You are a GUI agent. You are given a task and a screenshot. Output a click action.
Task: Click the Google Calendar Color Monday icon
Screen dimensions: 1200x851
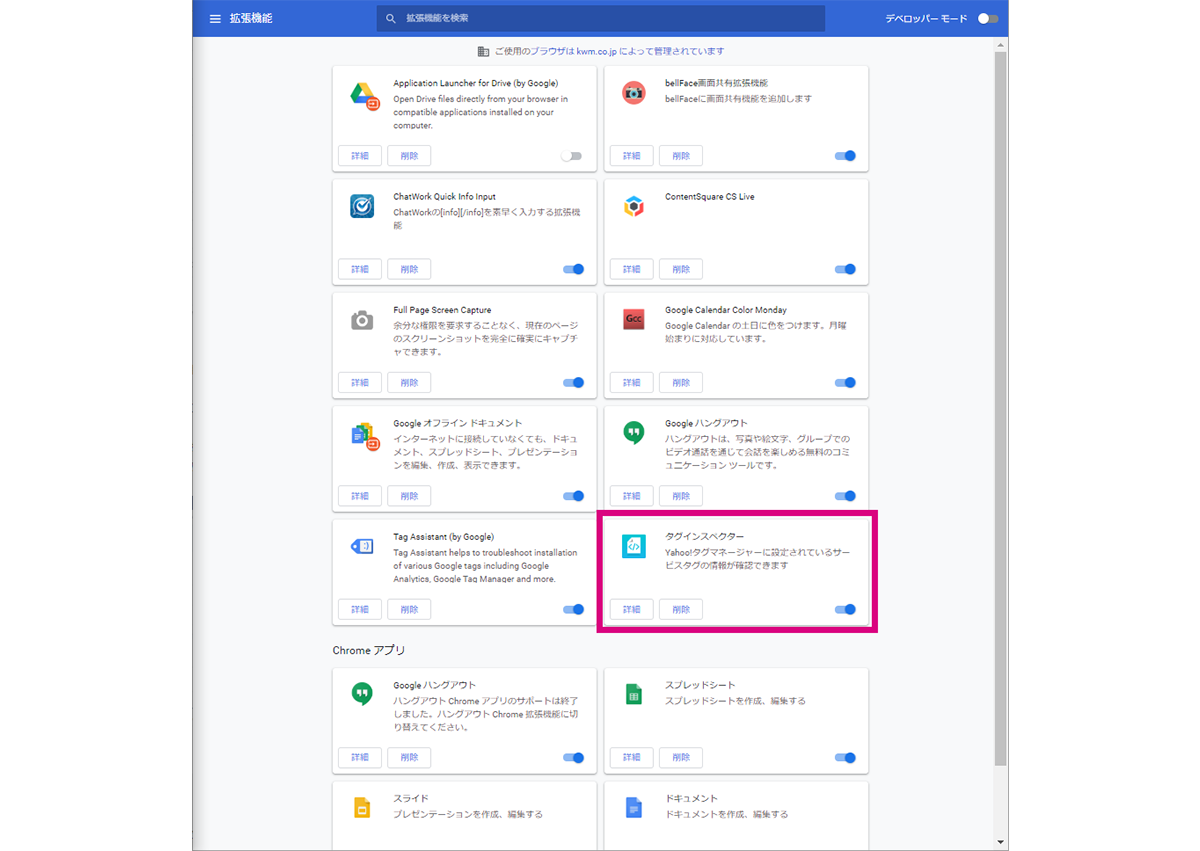(x=634, y=320)
